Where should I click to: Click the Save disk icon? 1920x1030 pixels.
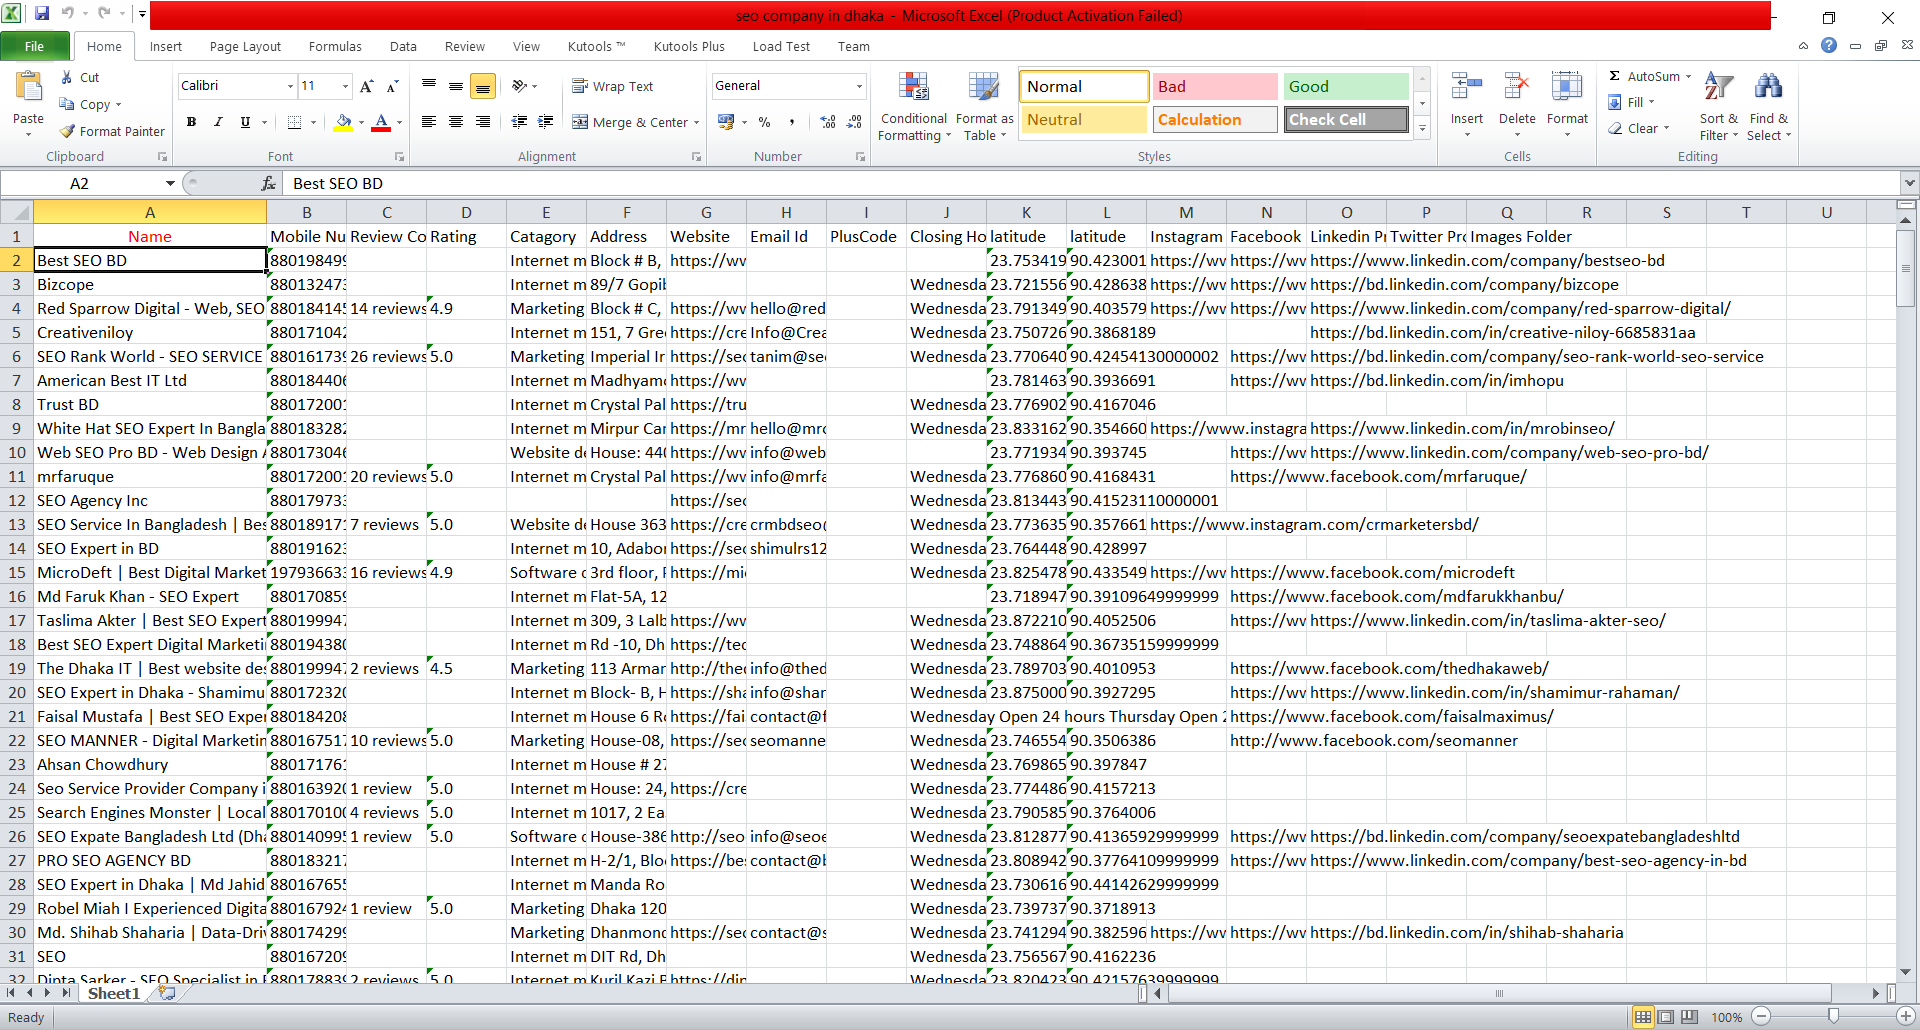42,14
